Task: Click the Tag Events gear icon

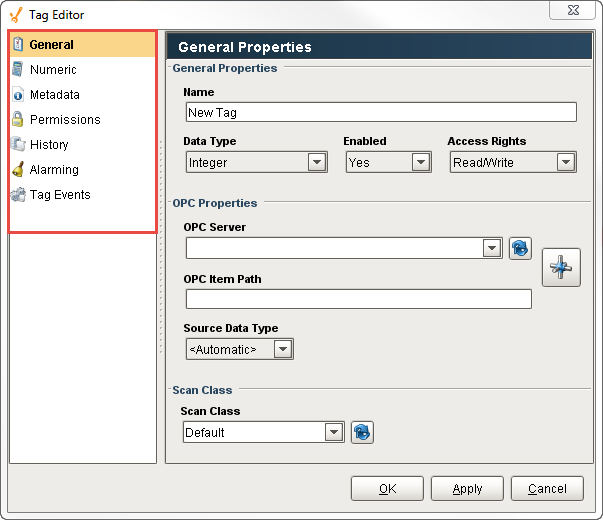Action: tap(18, 195)
